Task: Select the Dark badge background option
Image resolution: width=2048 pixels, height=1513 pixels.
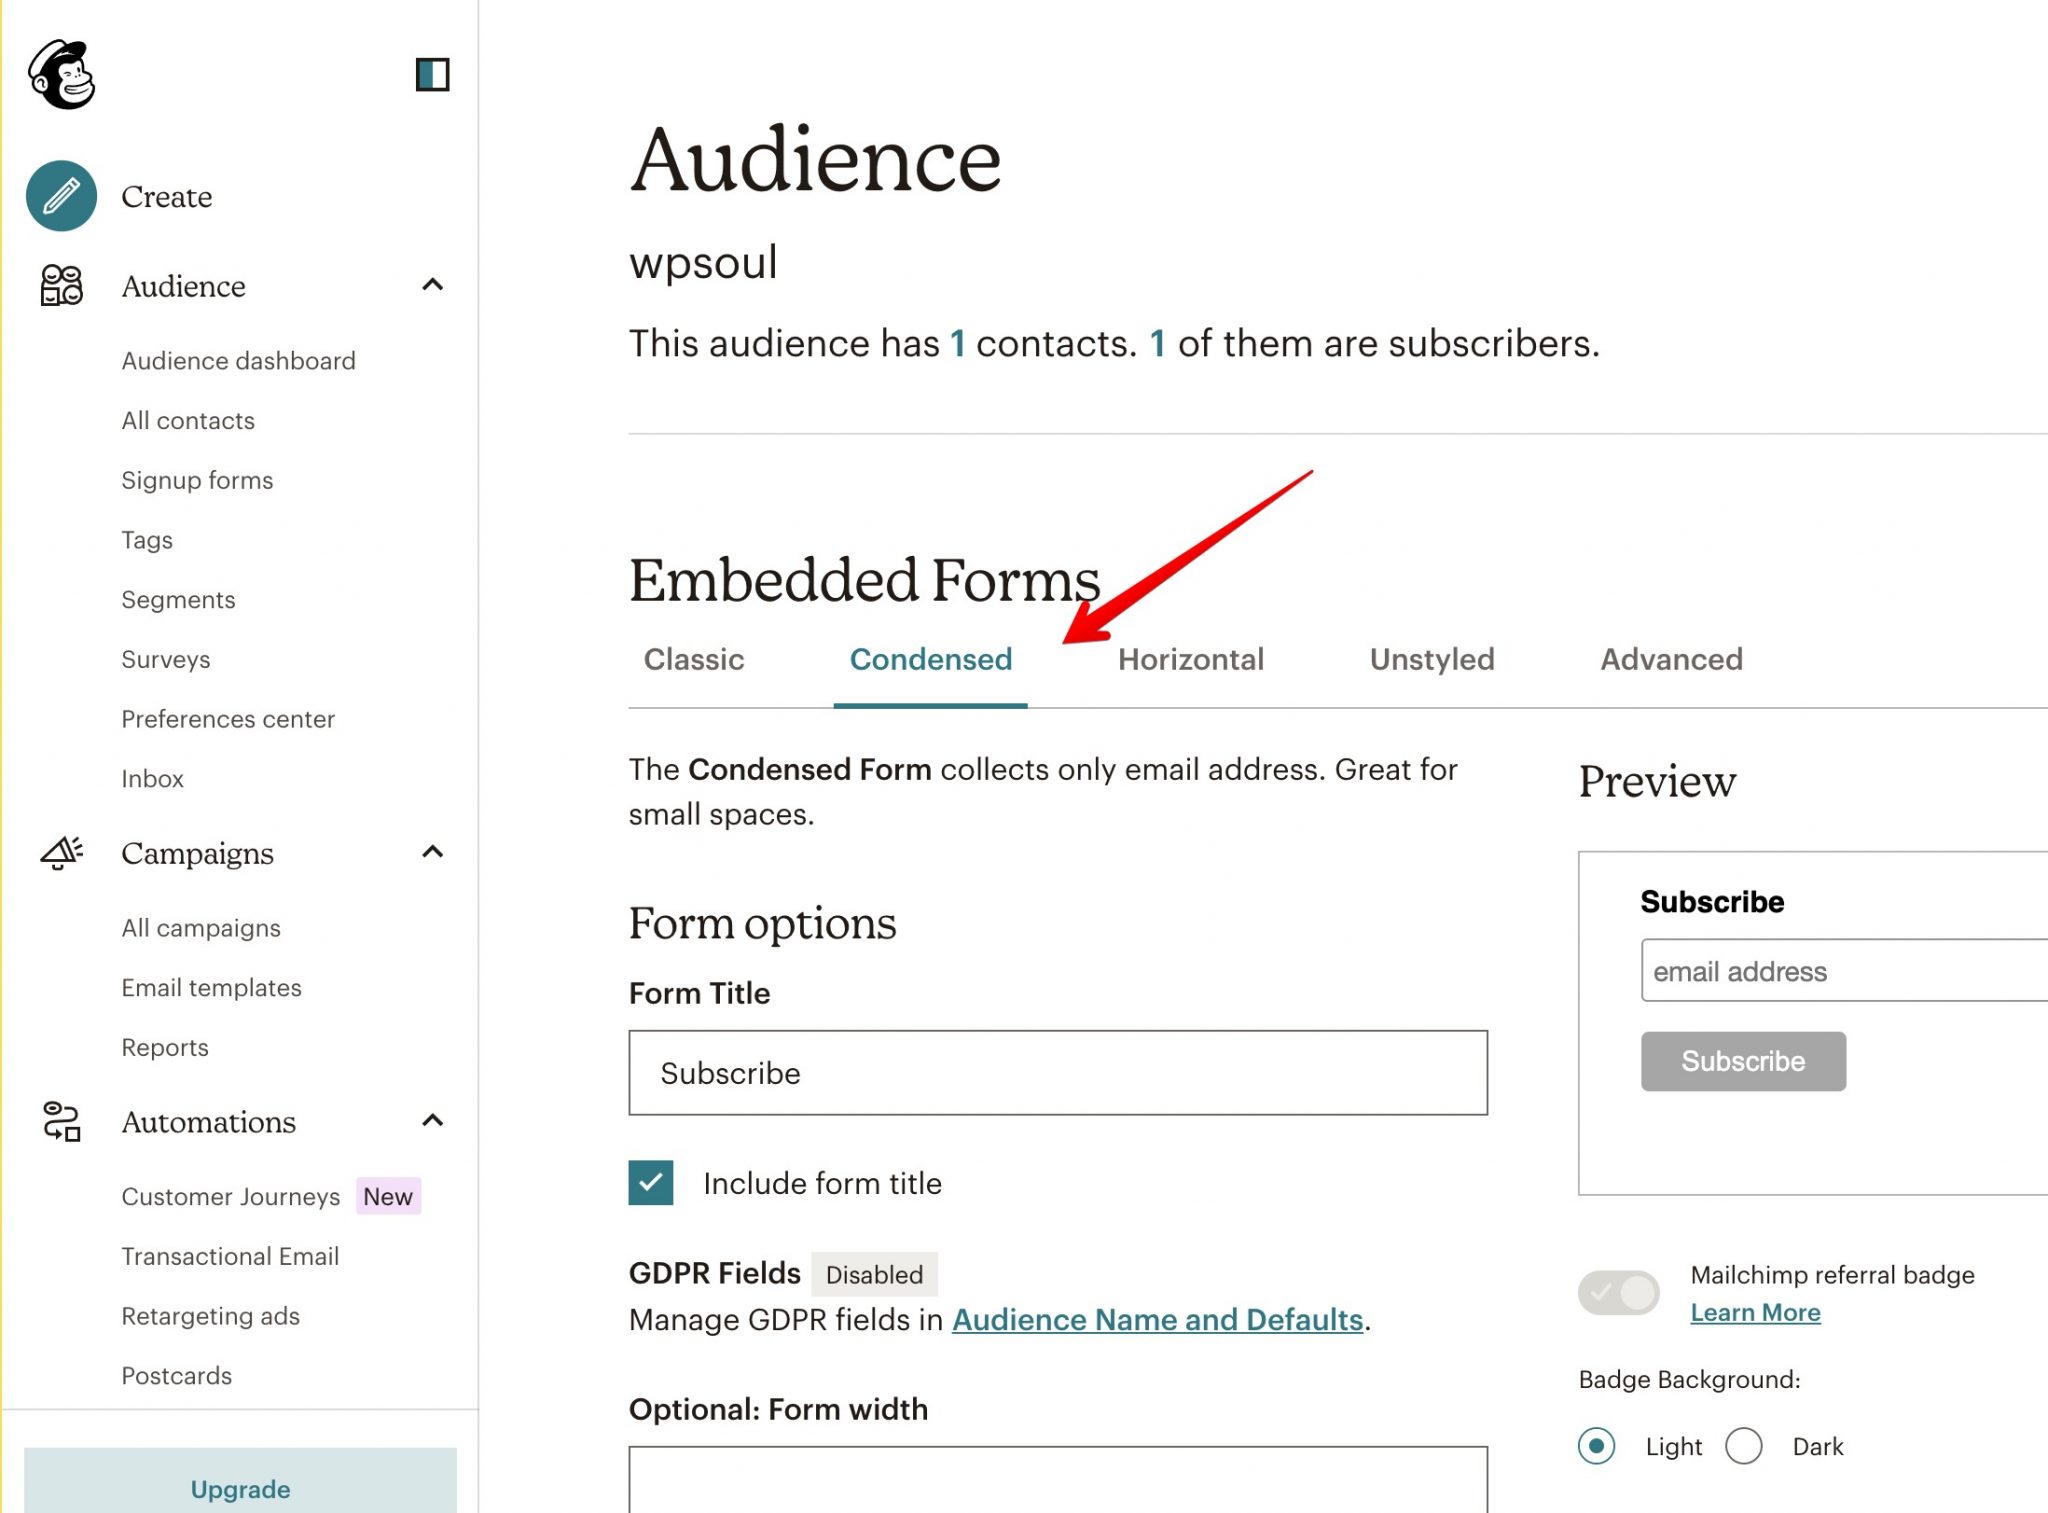Action: pyautogui.click(x=1744, y=1446)
